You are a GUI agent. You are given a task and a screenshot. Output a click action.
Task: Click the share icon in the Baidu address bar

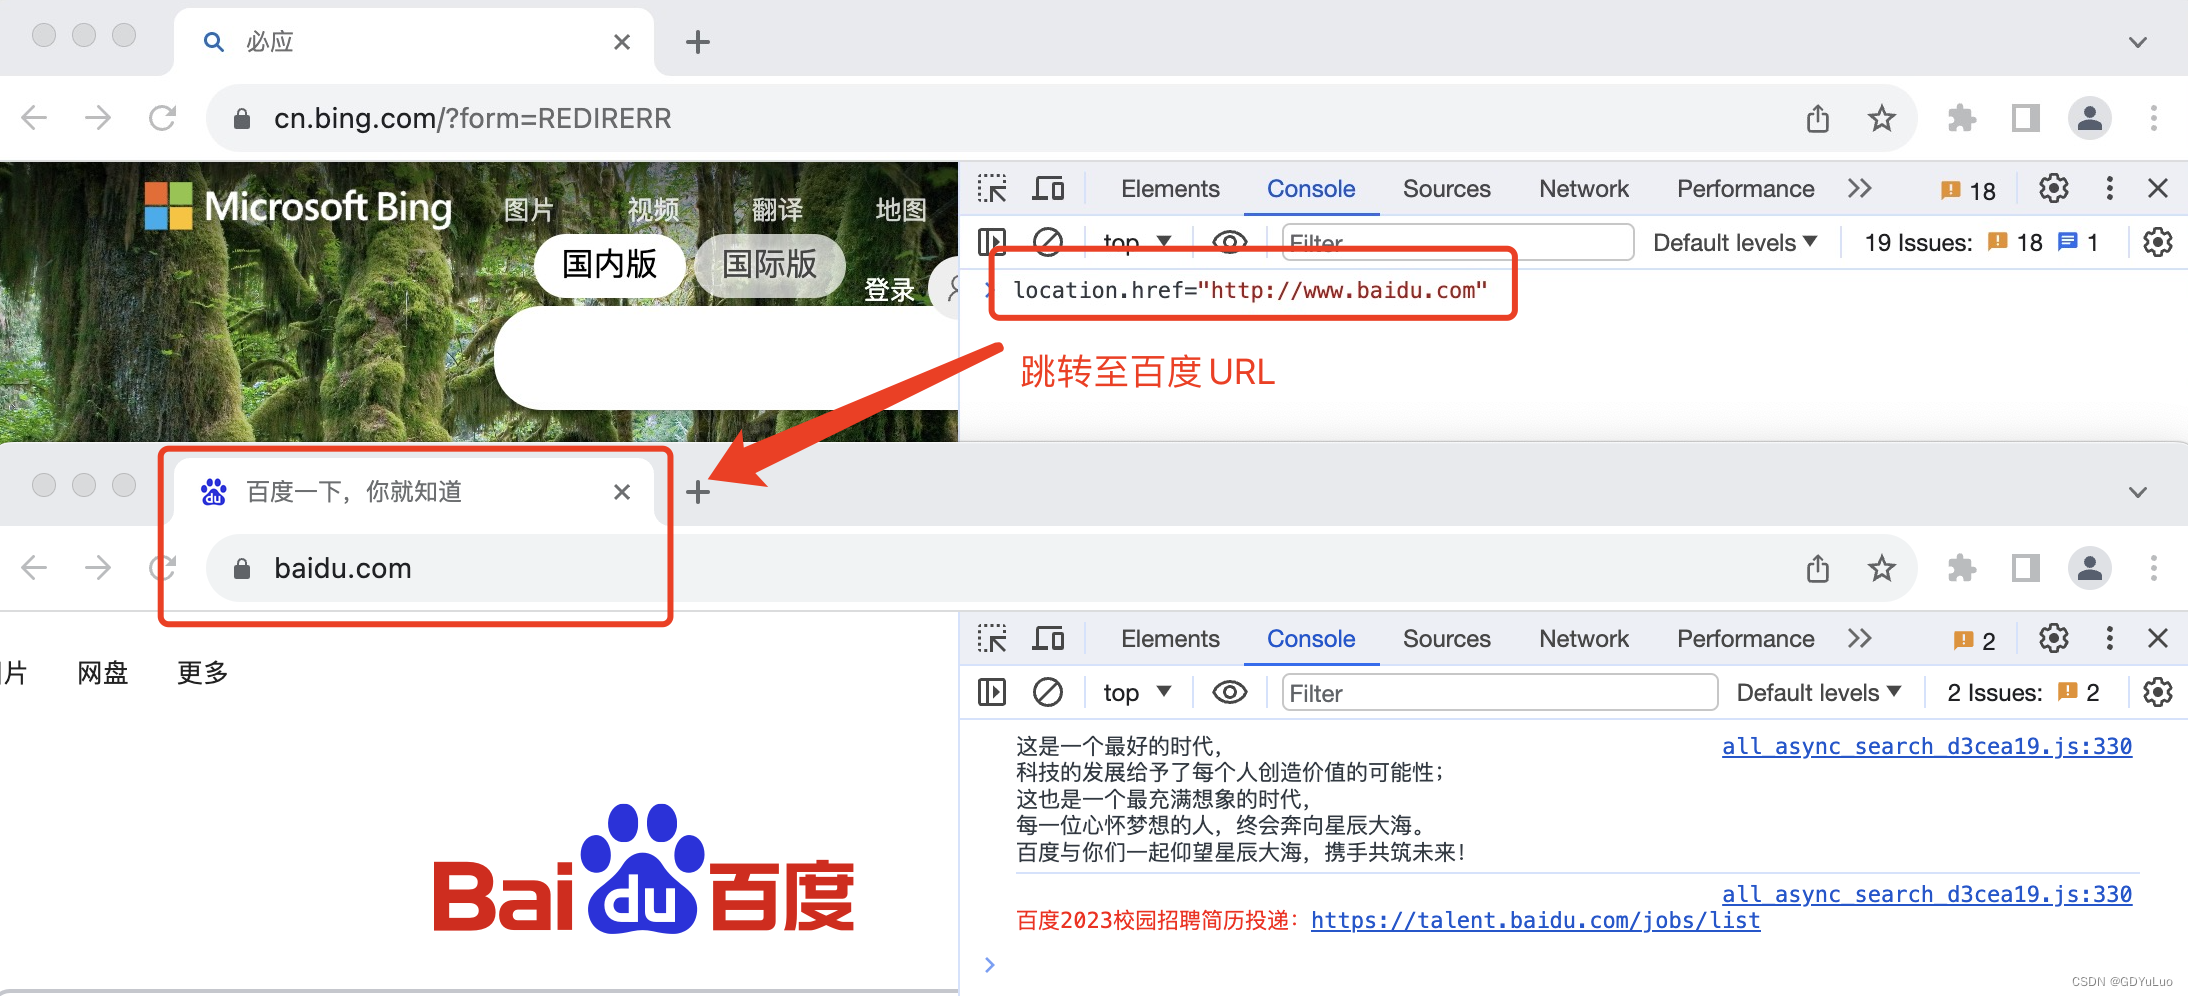1818,568
